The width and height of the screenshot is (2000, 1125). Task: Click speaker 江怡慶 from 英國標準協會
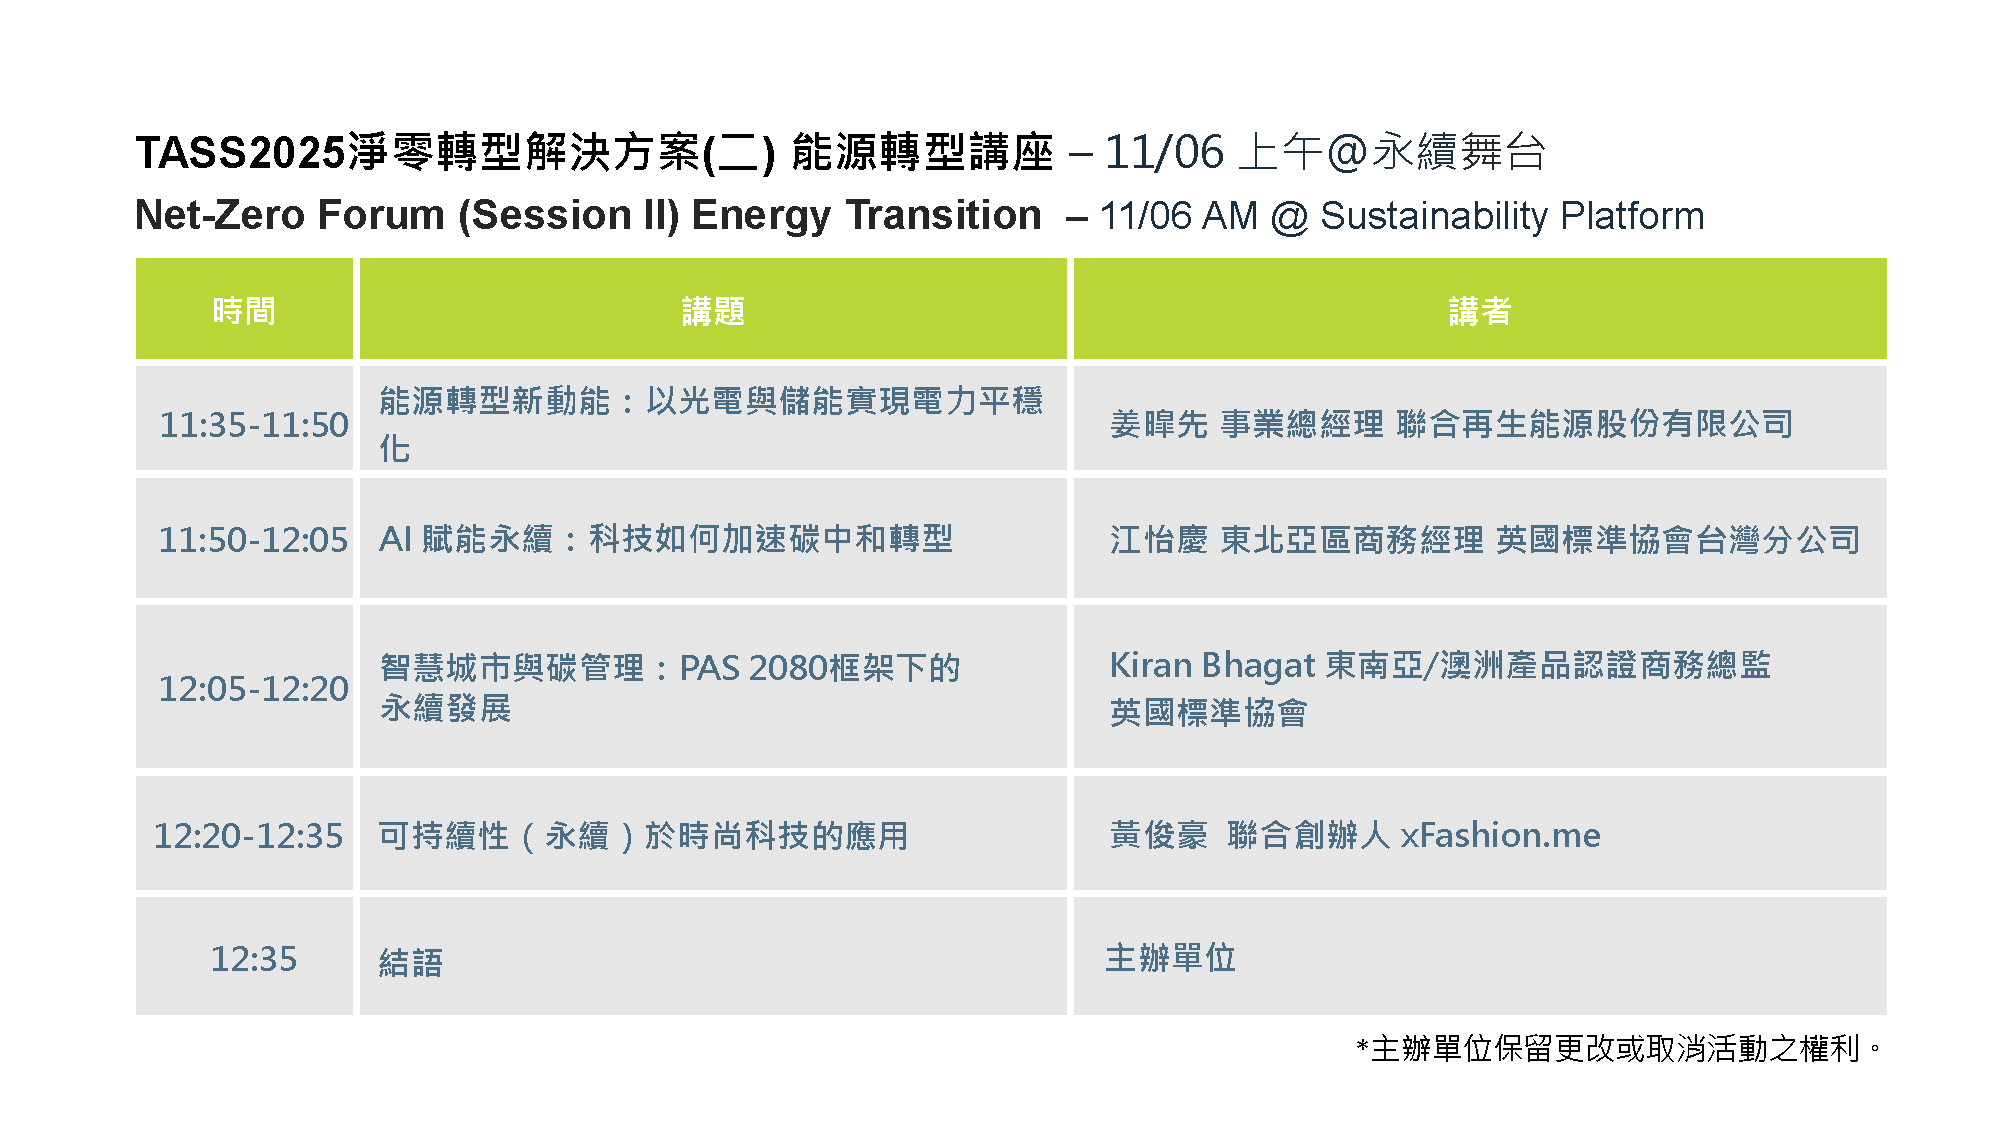[x=1484, y=540]
